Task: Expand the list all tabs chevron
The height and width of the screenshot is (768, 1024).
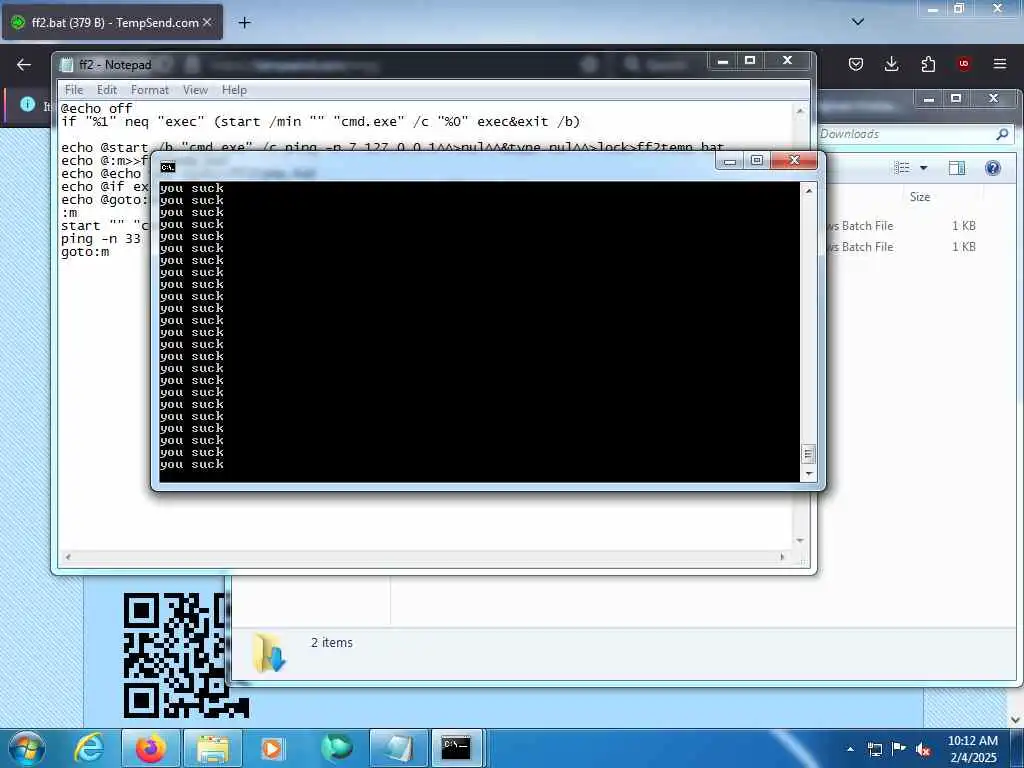Action: click(858, 22)
